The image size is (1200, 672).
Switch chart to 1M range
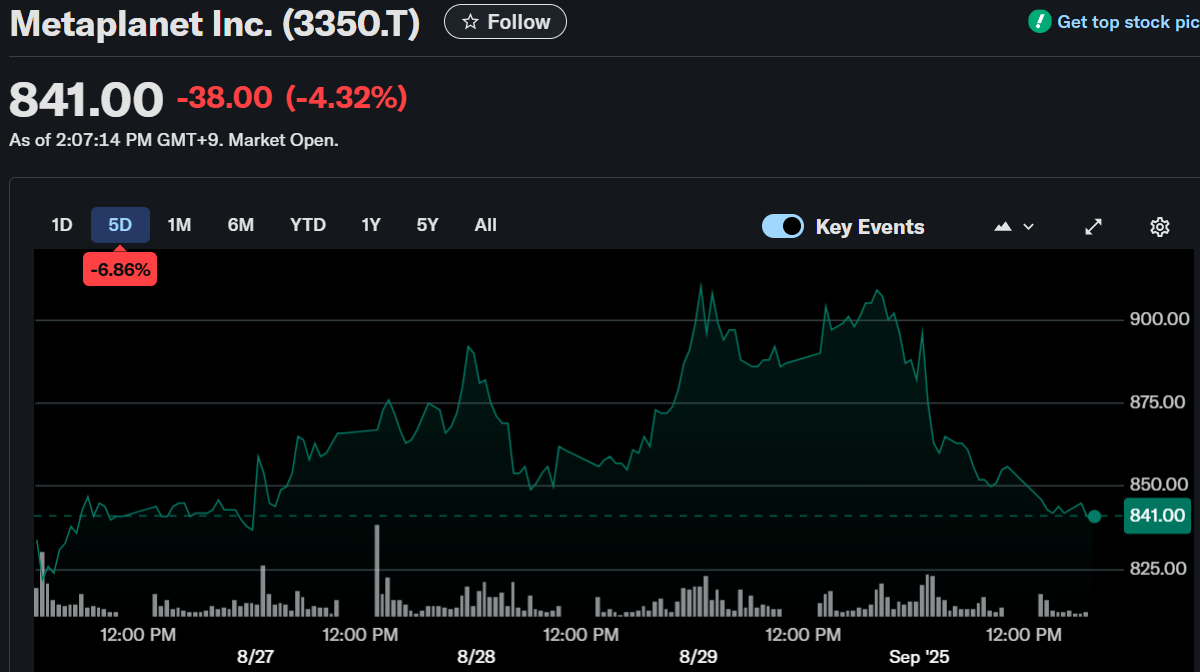179,225
